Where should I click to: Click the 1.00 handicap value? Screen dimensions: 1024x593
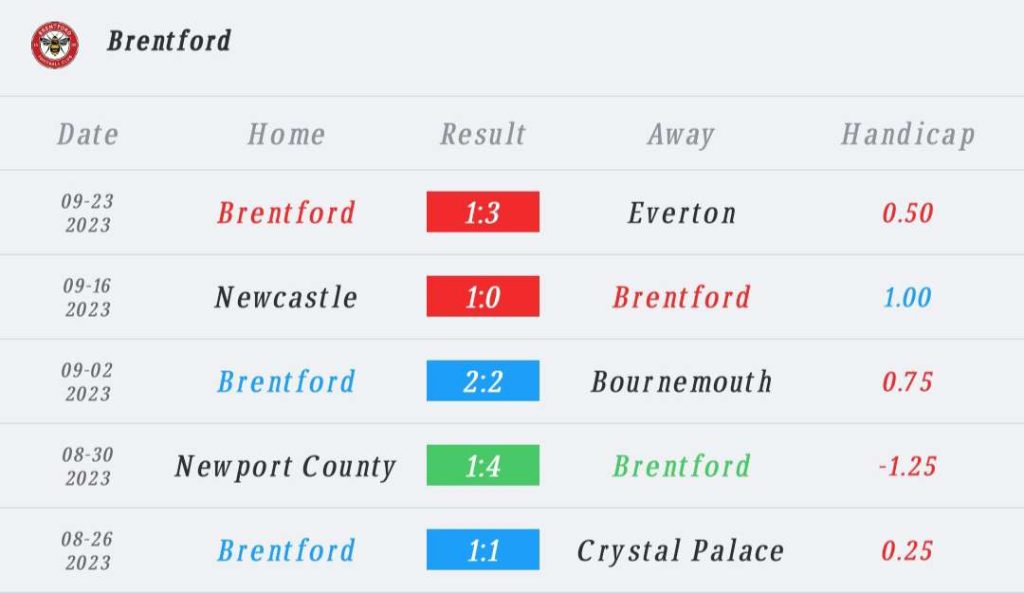click(907, 297)
